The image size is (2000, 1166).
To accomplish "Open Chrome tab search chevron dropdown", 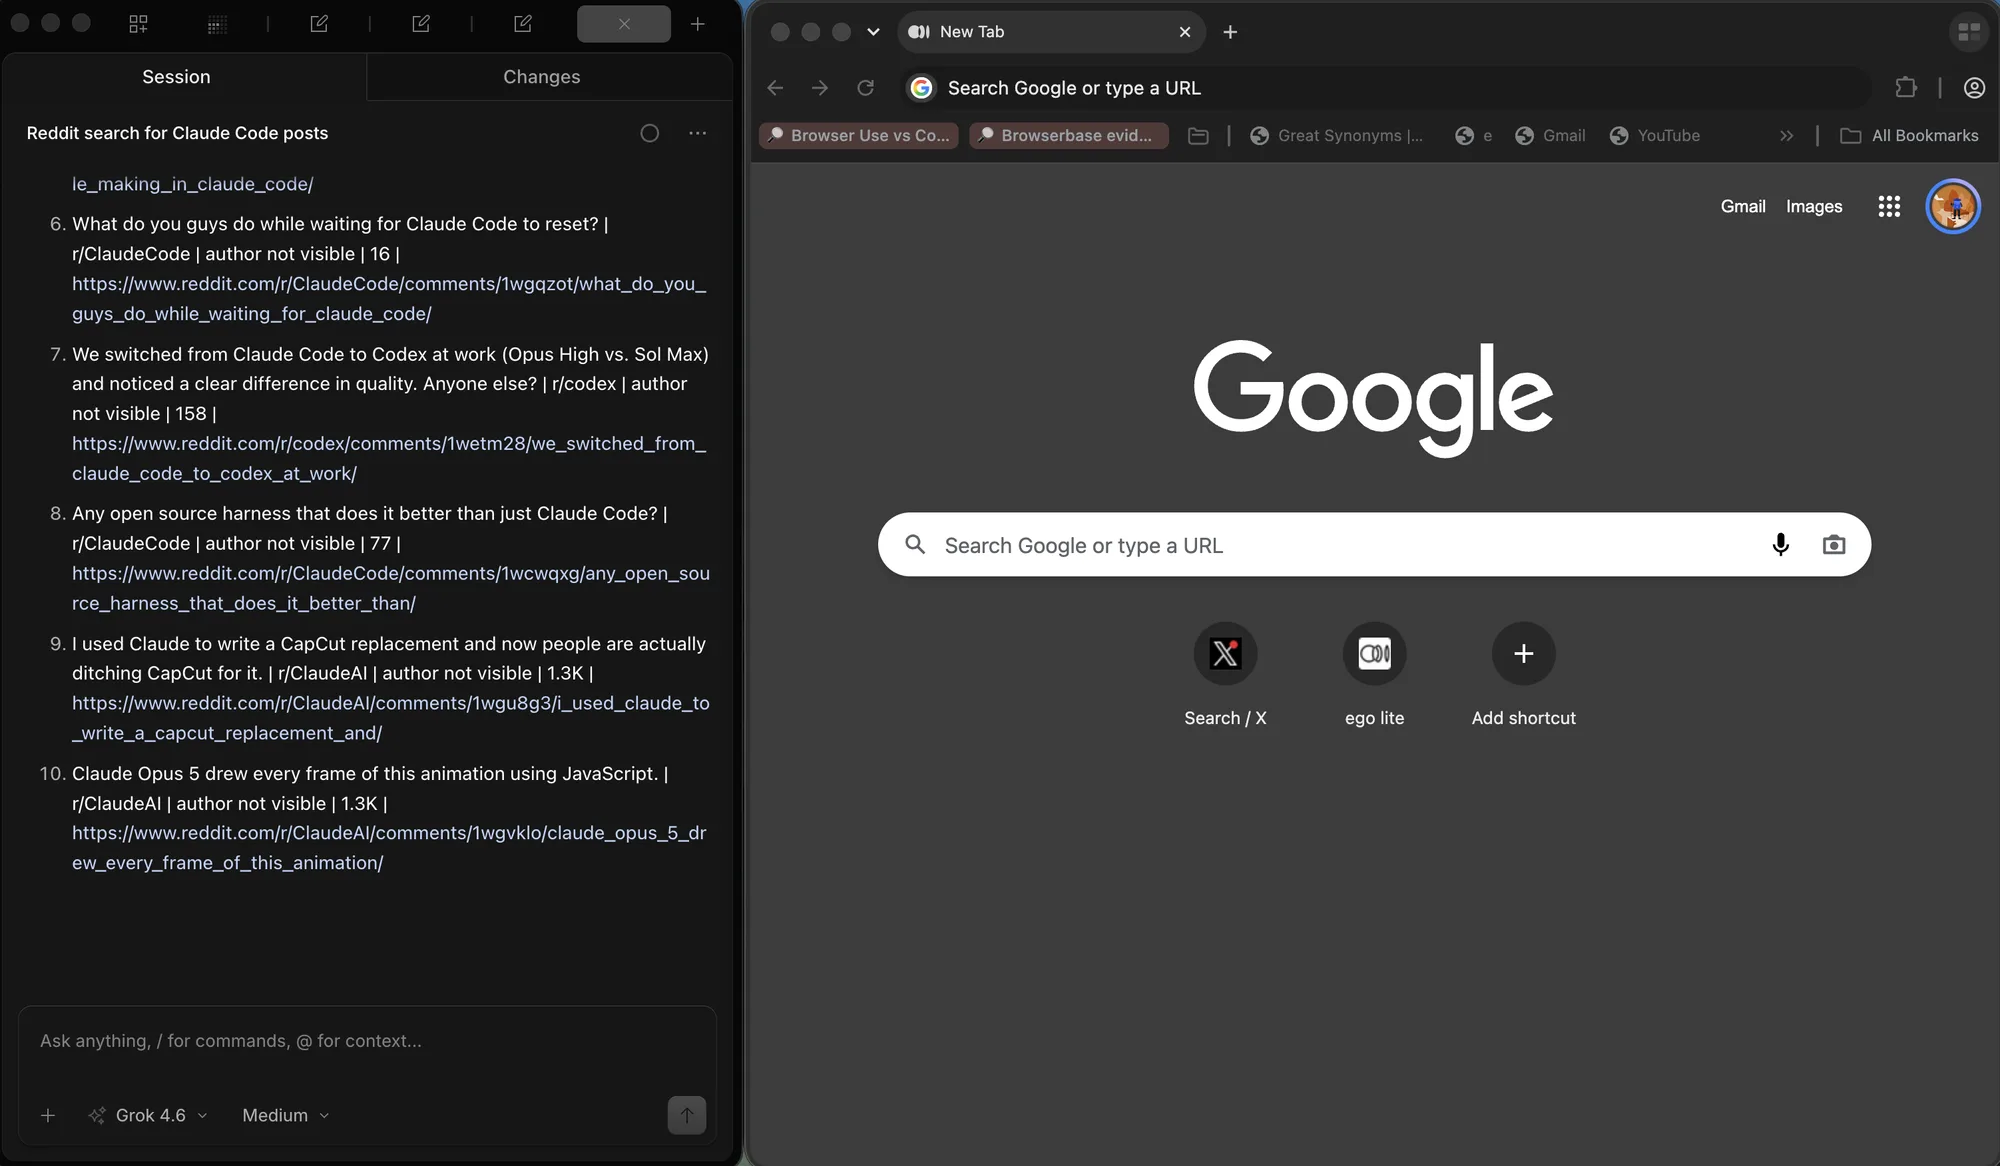I will pyautogui.click(x=873, y=32).
